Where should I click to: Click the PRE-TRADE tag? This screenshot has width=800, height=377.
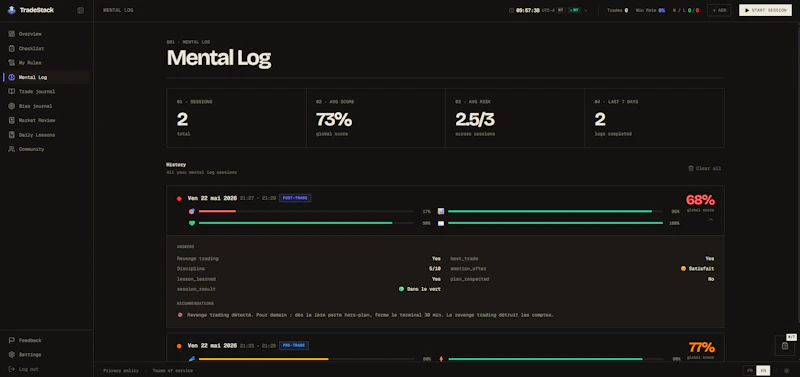coord(294,345)
